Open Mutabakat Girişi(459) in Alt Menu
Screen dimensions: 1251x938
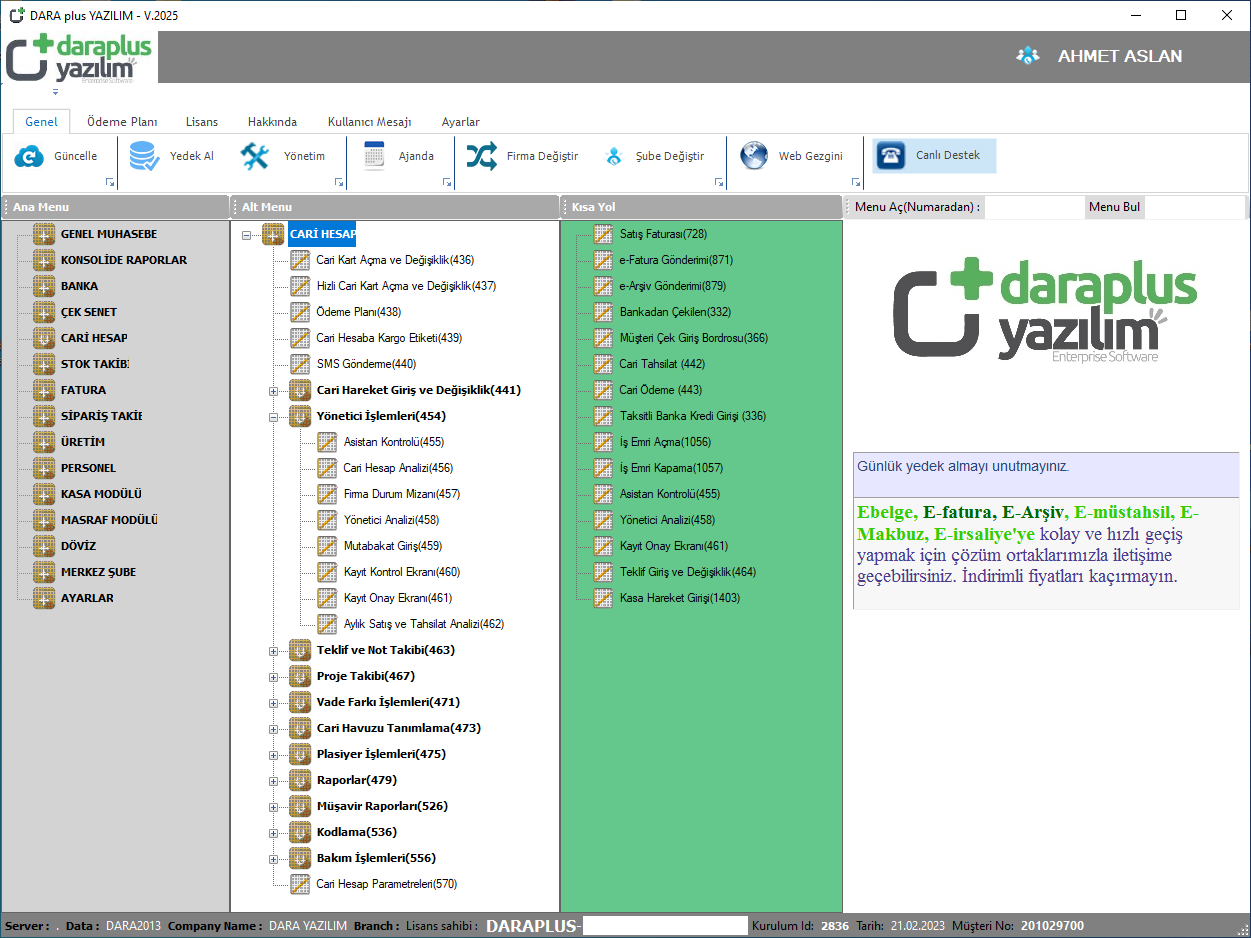tap(393, 546)
